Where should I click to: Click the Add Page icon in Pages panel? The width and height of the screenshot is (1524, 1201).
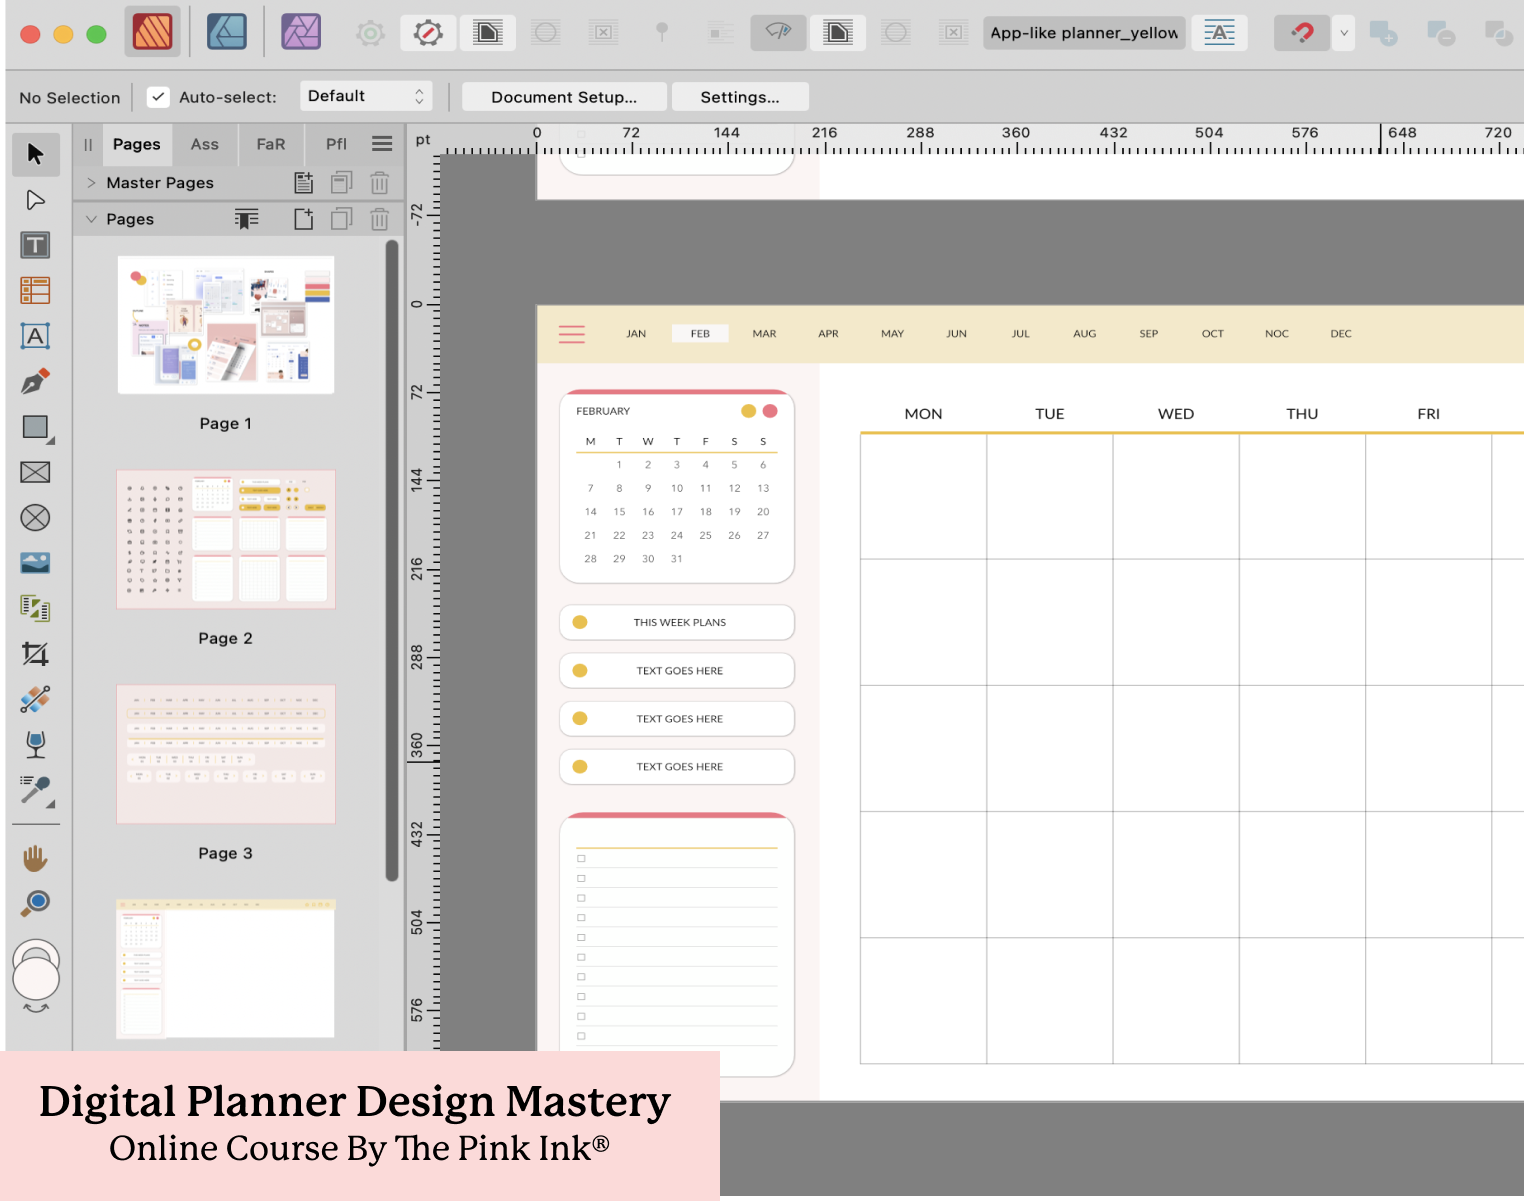point(303,219)
